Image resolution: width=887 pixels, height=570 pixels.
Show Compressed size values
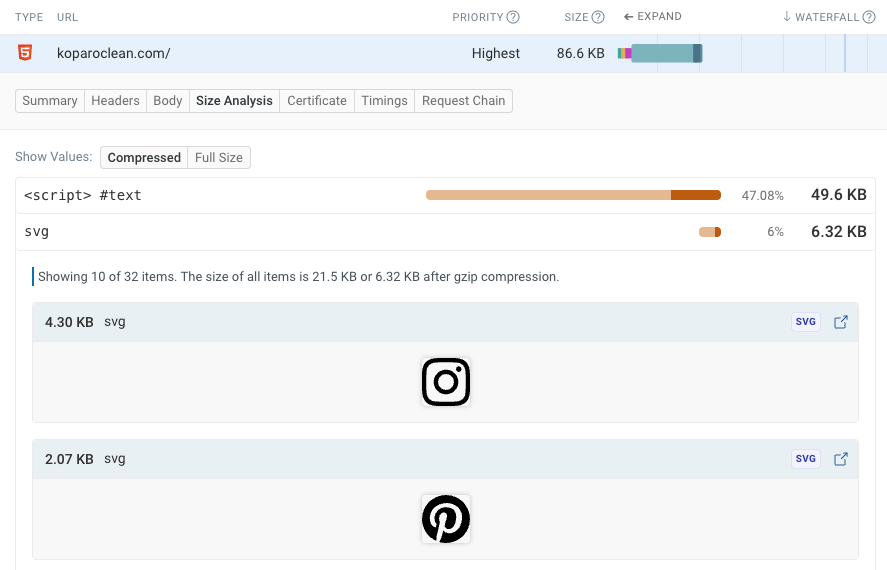[x=144, y=158]
